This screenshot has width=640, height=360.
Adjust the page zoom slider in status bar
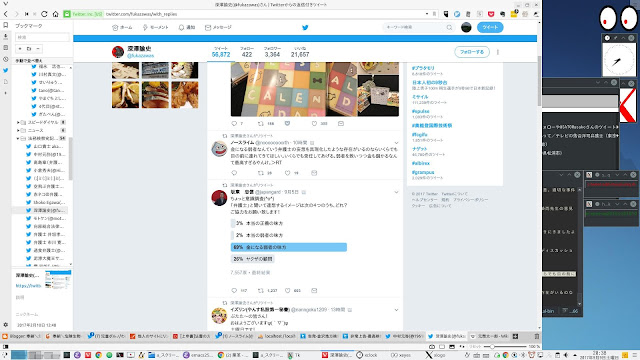pos(506,347)
